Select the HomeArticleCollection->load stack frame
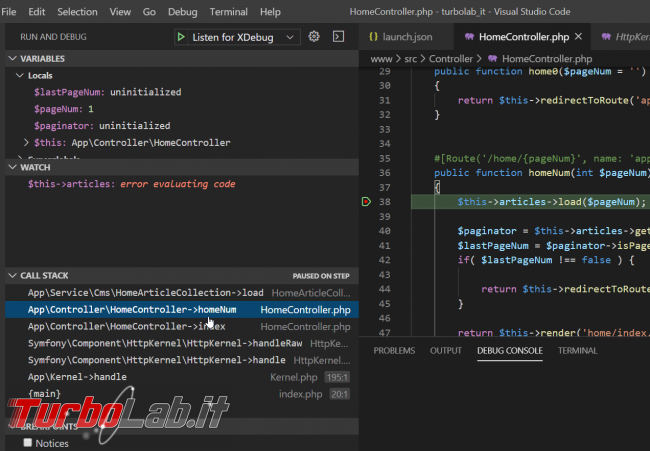This screenshot has width=650, height=451. point(182,293)
